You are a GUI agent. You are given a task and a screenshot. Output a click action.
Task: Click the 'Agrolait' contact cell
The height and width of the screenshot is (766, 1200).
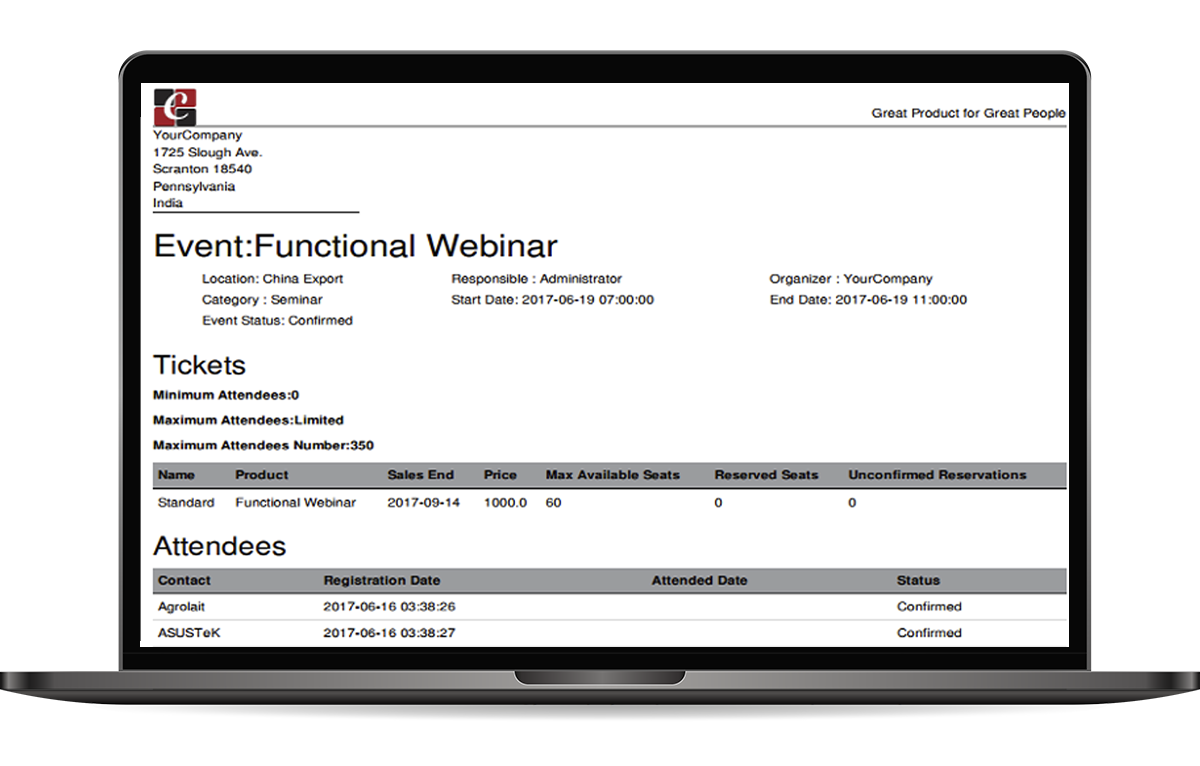coord(181,607)
